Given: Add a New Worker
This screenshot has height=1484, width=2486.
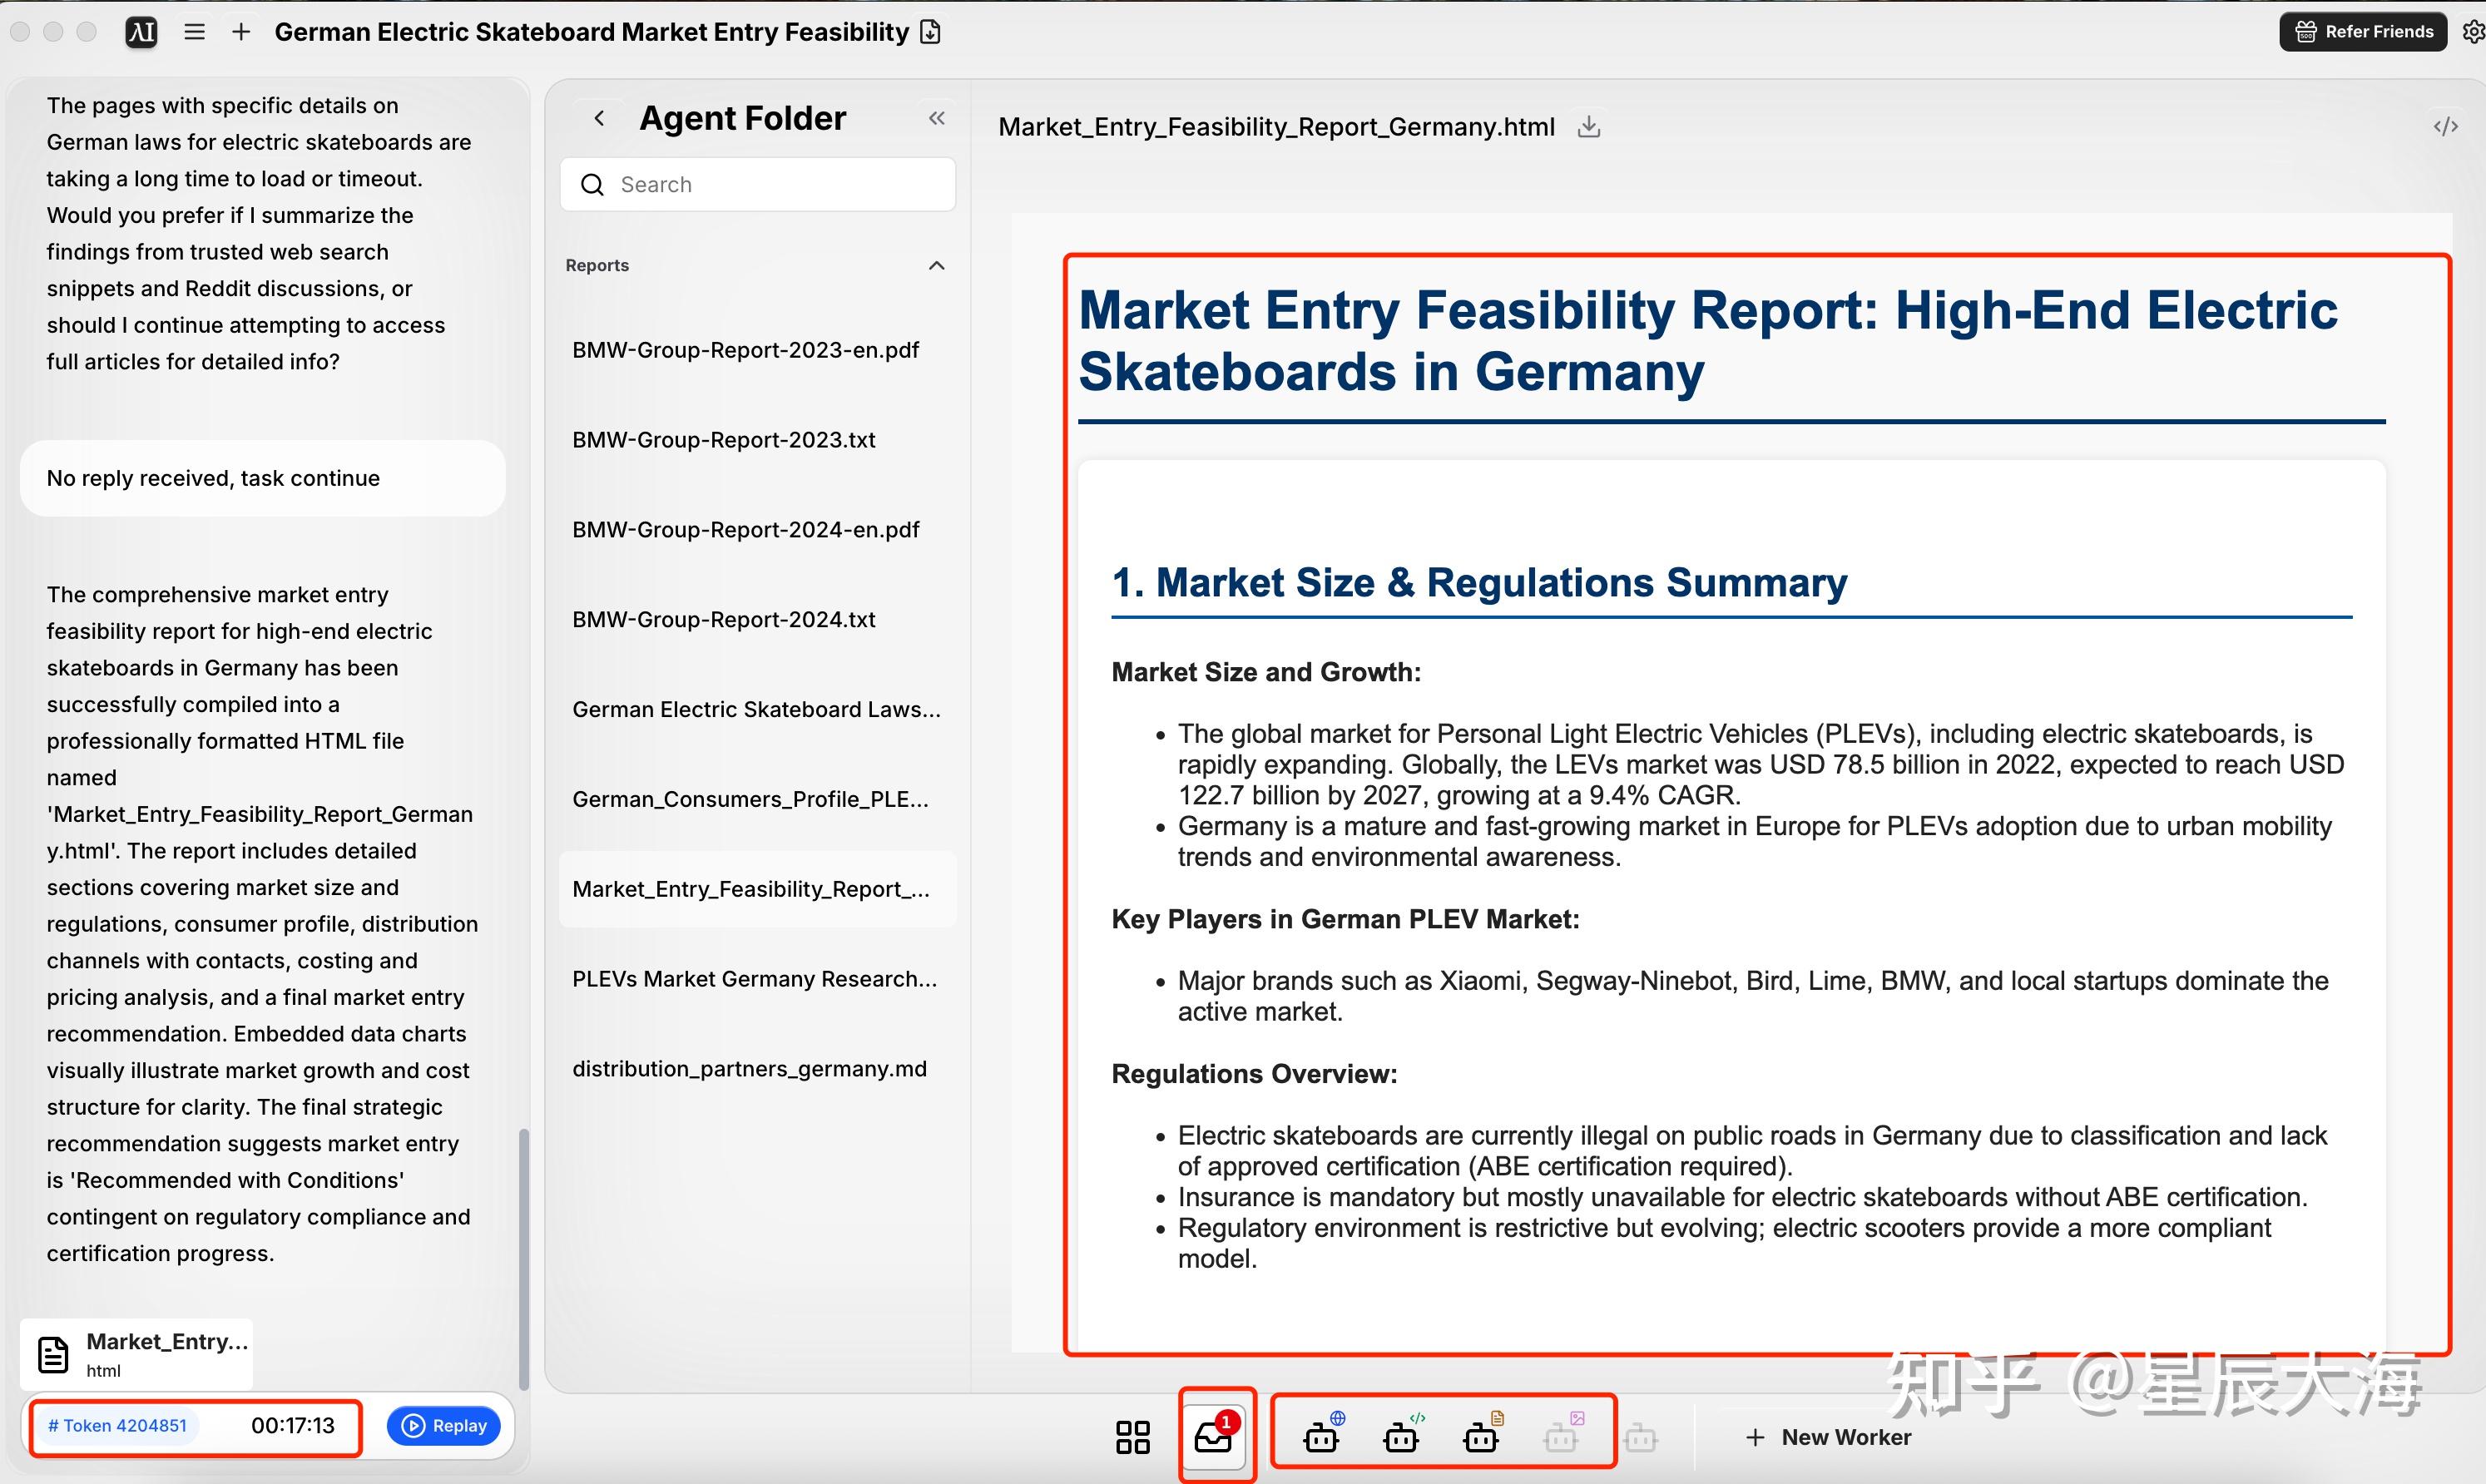Looking at the screenshot, I should [1828, 1437].
